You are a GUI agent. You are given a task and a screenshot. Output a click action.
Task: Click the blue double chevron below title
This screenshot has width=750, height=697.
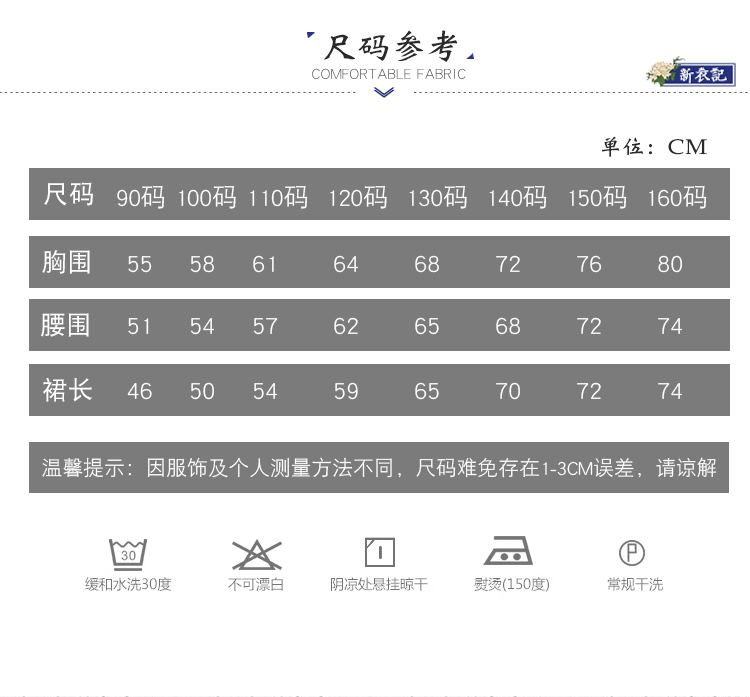[384, 93]
